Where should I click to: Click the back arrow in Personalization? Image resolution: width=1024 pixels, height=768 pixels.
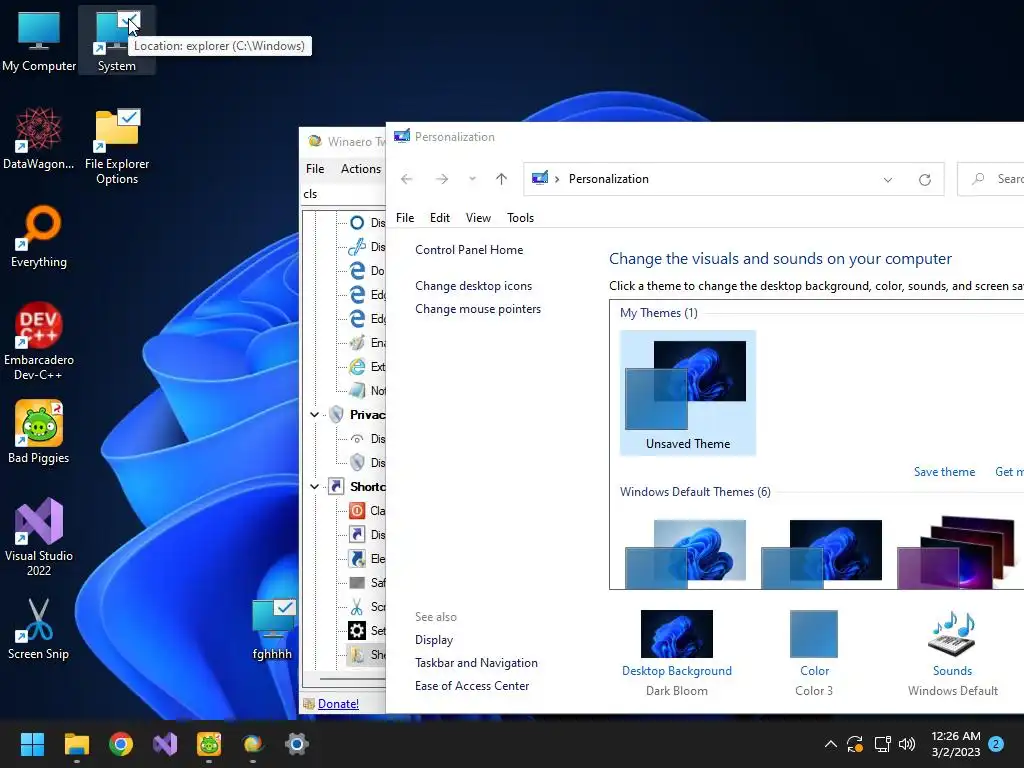click(x=406, y=179)
